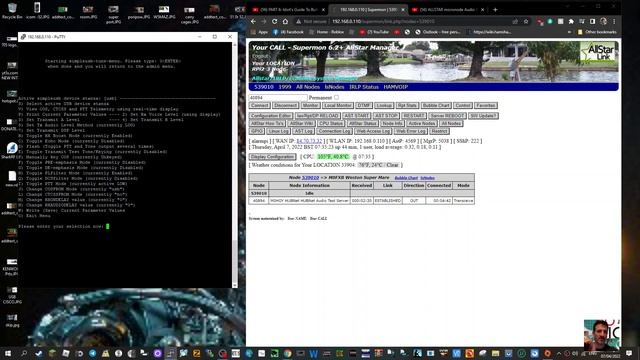Screen dimensions: 640x360
Task: Open Windows taskbar search icon
Action: [24, 353]
